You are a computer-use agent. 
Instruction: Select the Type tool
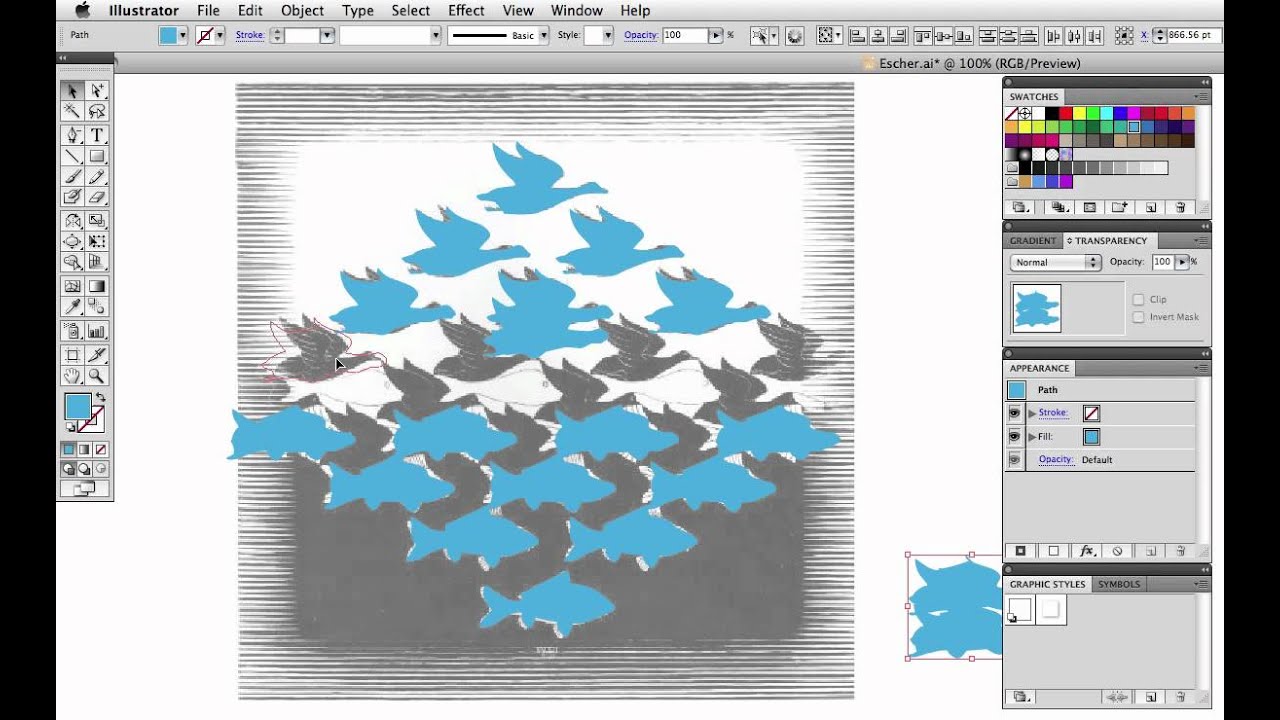(97, 133)
